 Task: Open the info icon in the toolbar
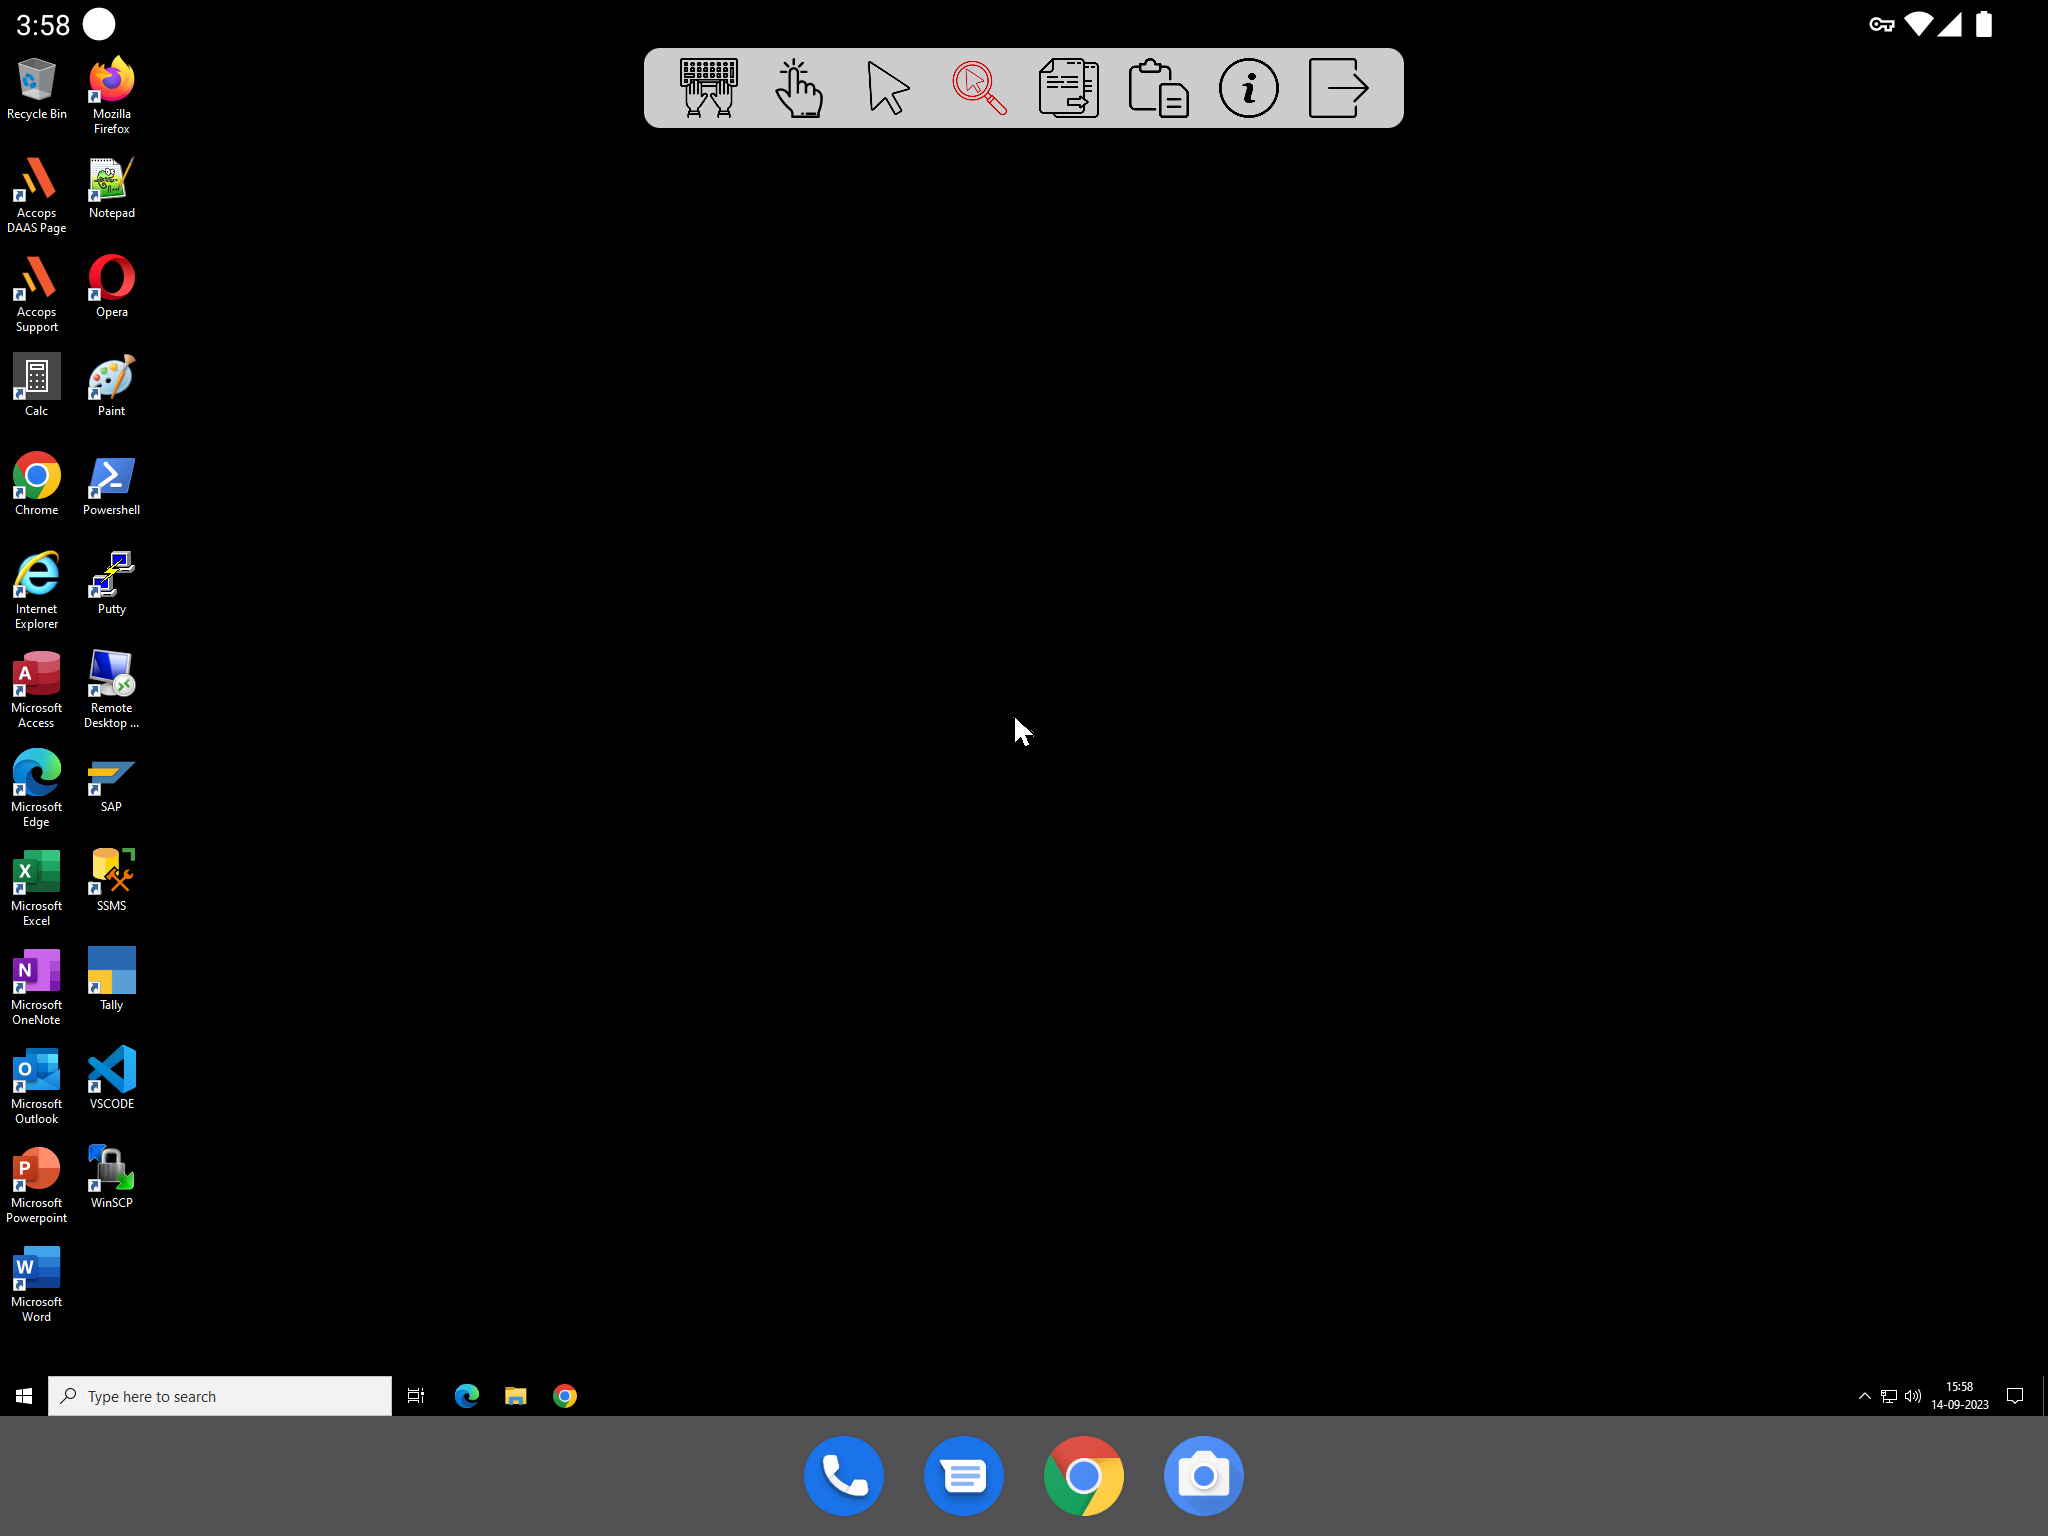(x=1248, y=88)
